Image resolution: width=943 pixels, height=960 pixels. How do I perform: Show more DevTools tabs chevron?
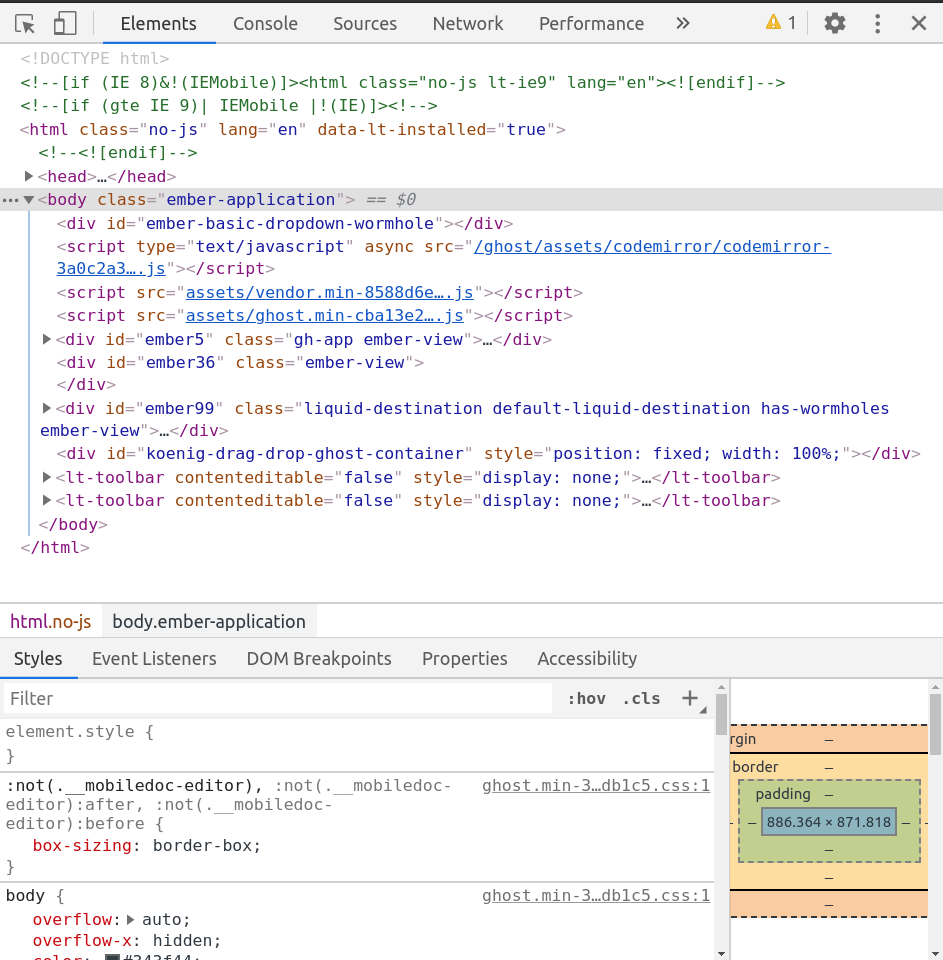pyautogui.click(x=683, y=23)
